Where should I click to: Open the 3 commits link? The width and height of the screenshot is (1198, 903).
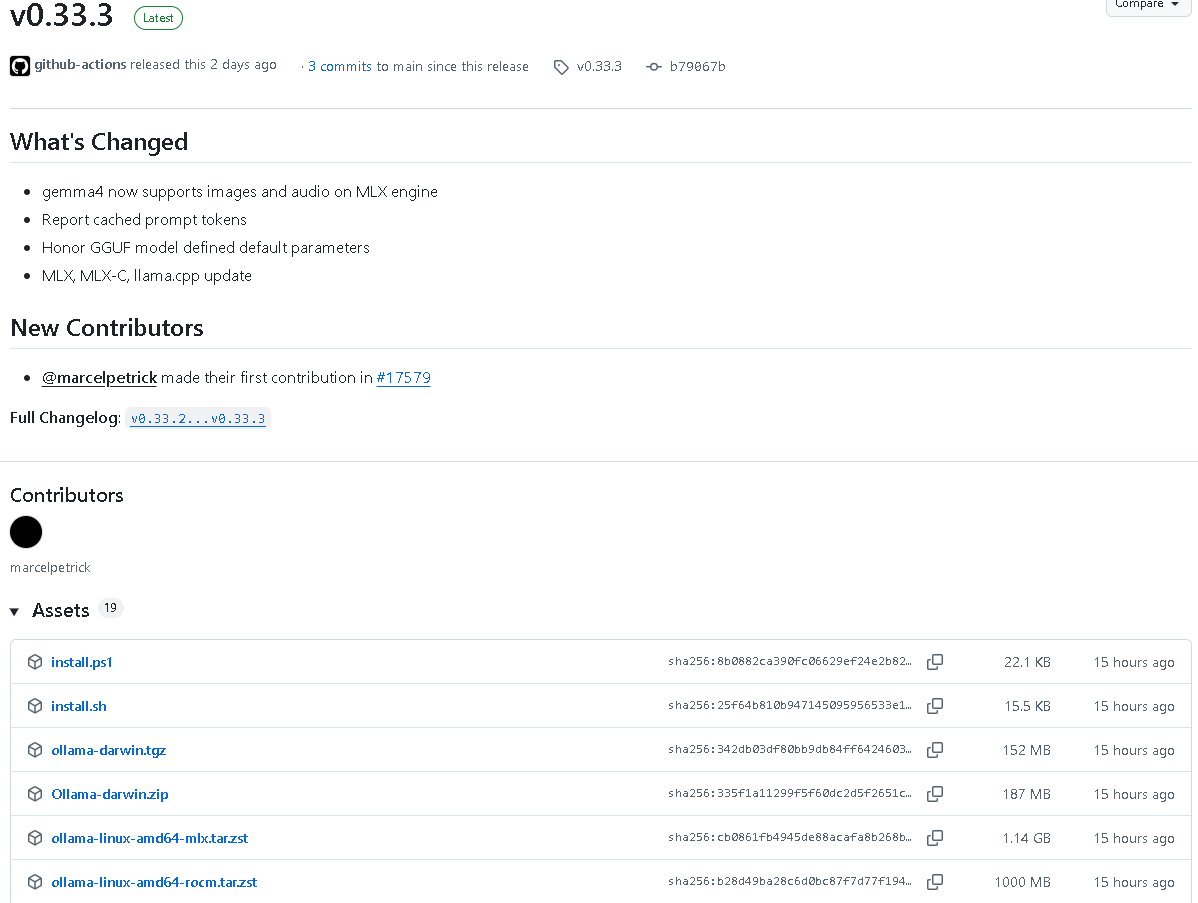(x=340, y=66)
